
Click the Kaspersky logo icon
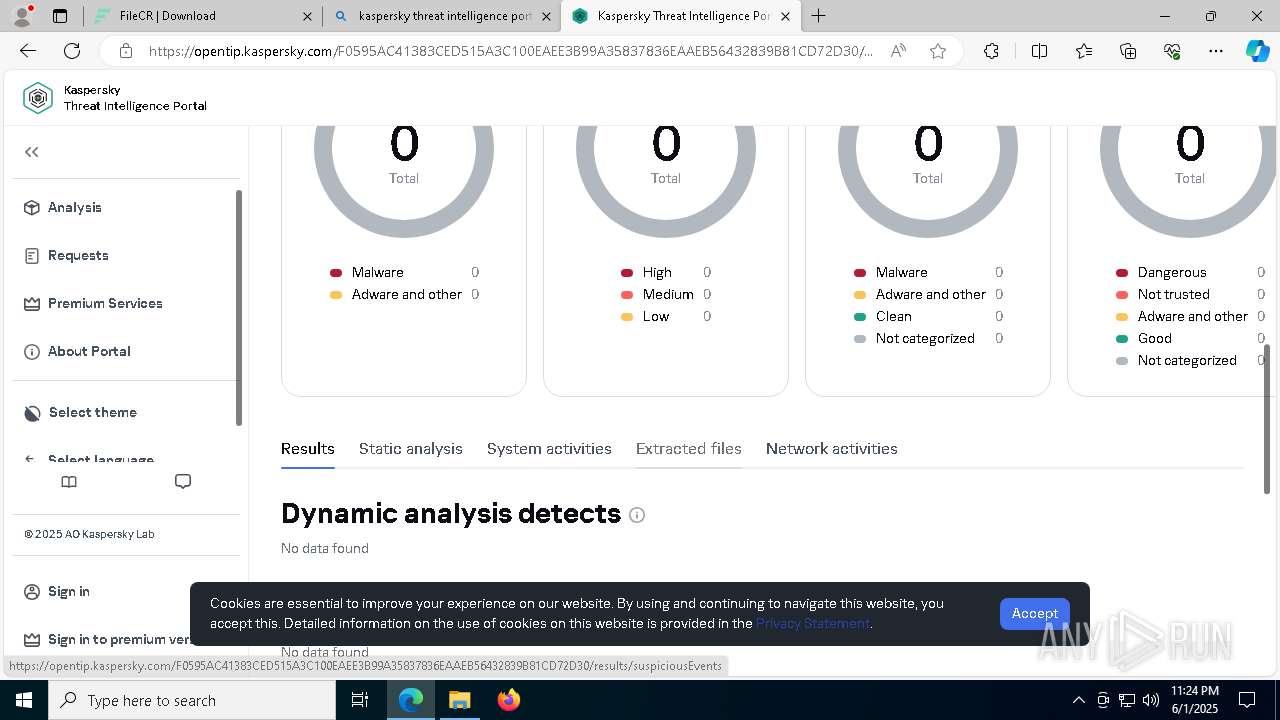pyautogui.click(x=38, y=98)
